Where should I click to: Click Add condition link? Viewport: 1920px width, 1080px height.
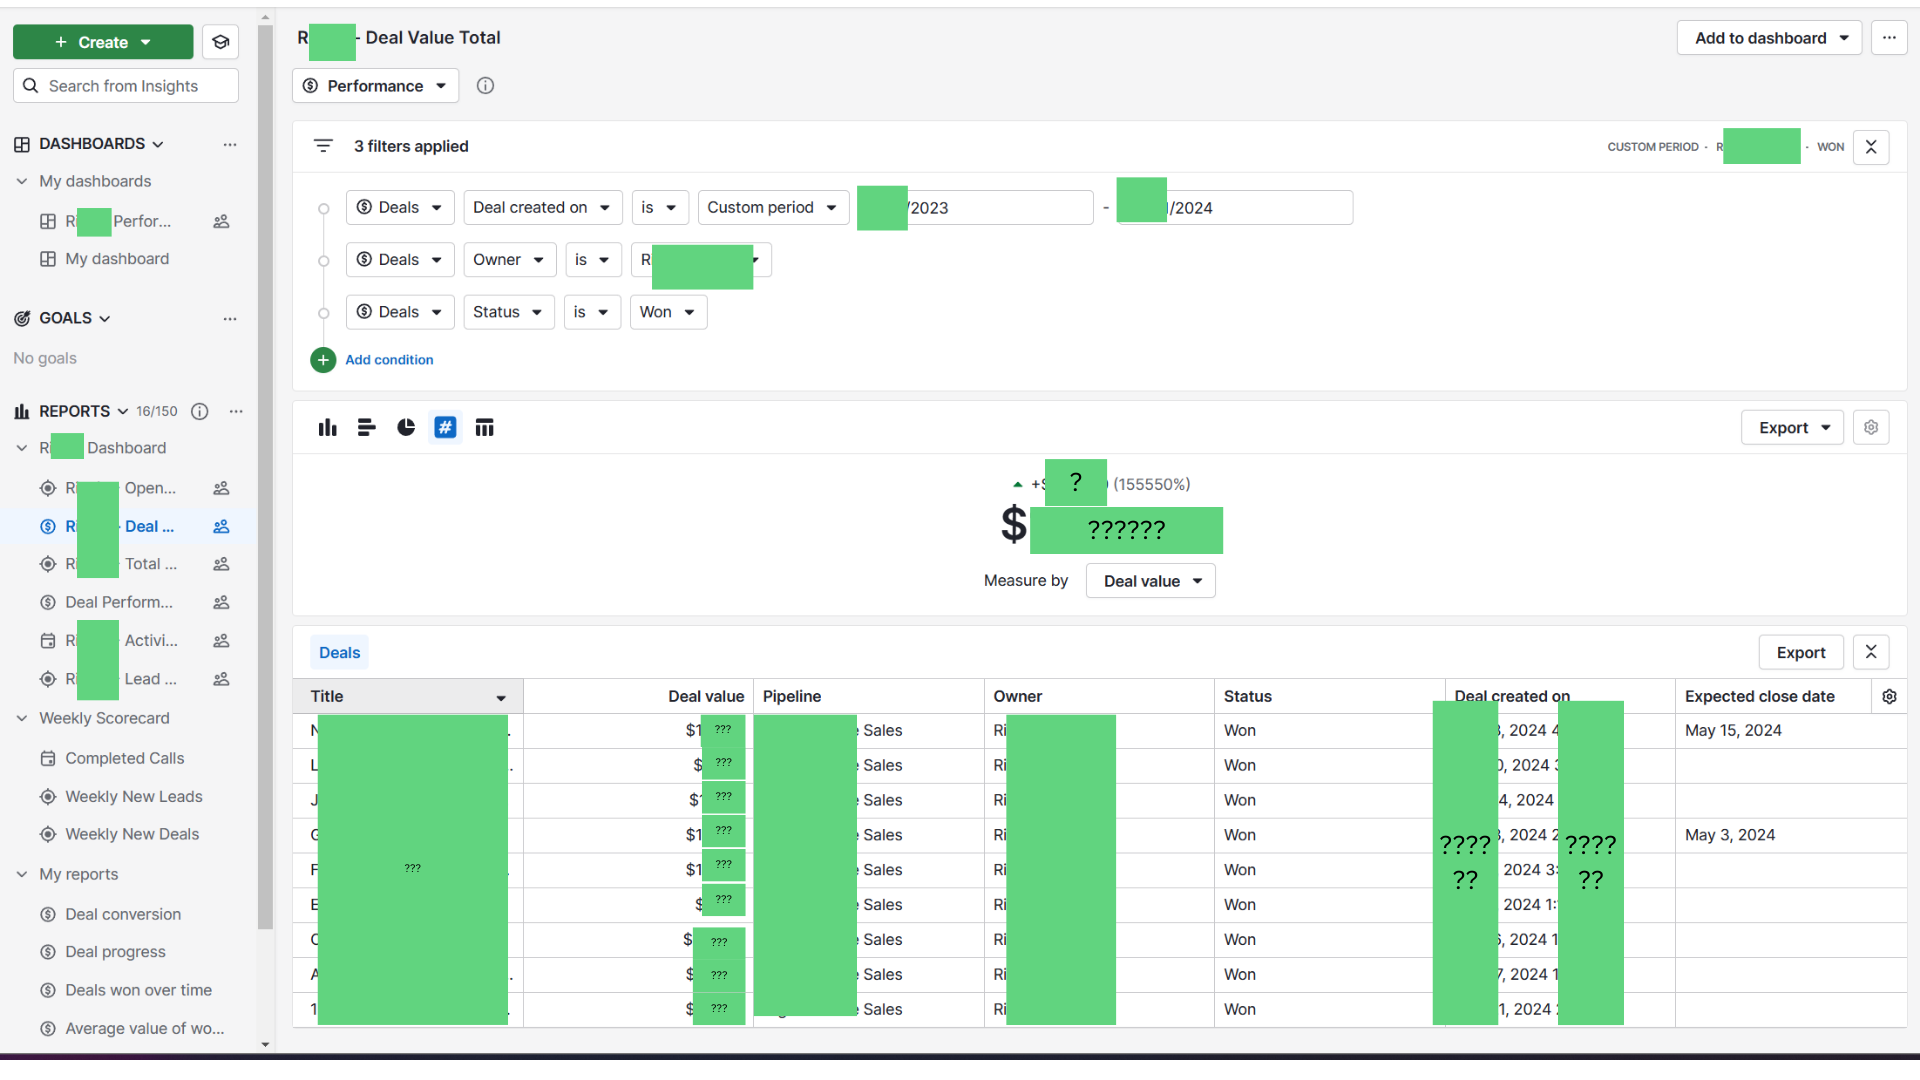389,360
